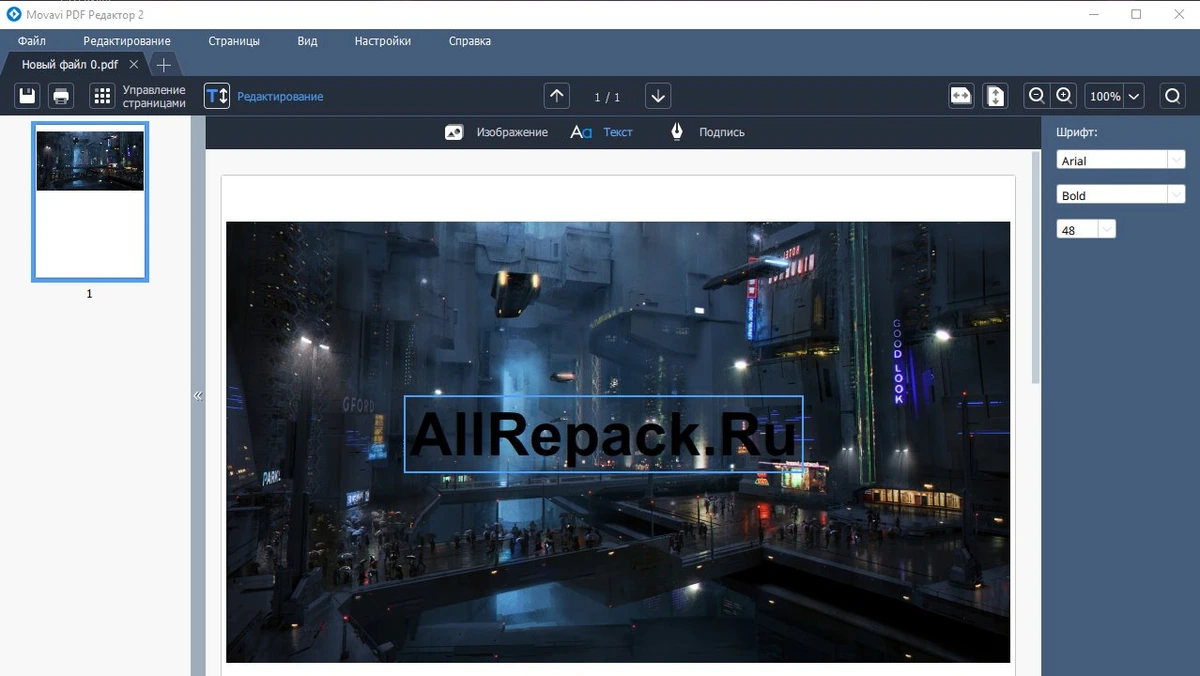Select the Текст text tool
Screen dimensions: 1200x676
click(x=601, y=132)
